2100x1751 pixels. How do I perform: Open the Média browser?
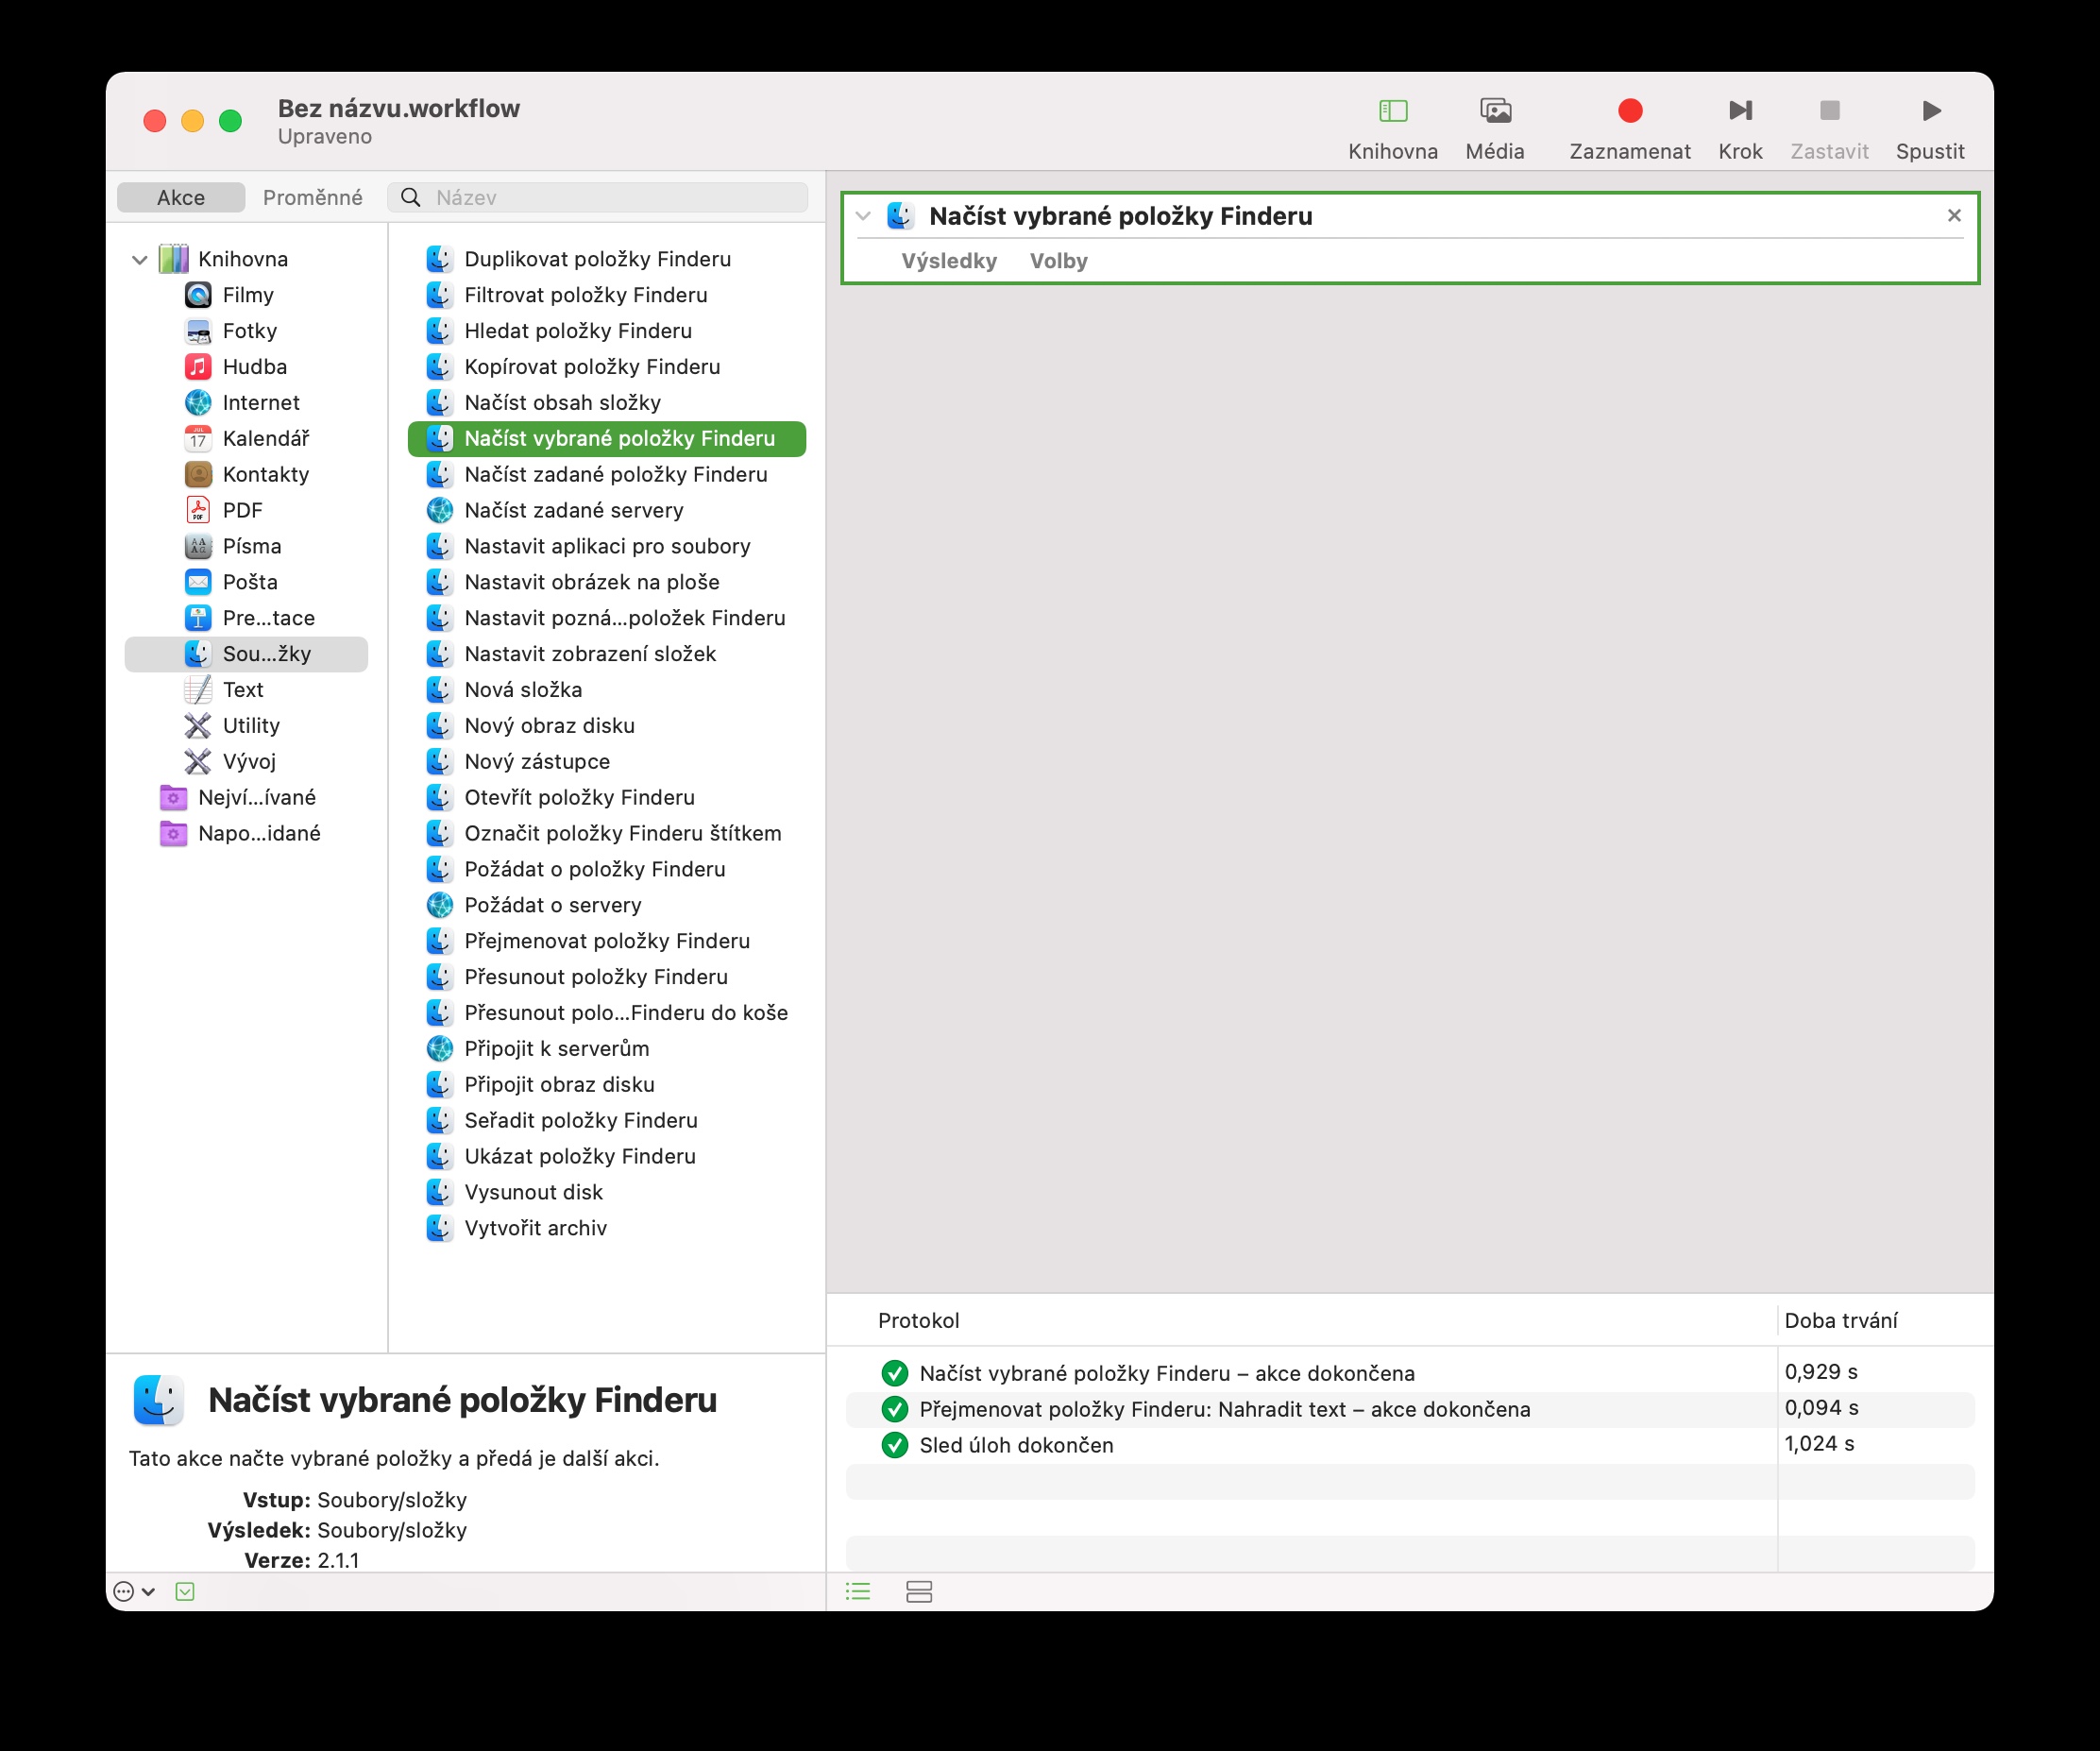[x=1494, y=111]
